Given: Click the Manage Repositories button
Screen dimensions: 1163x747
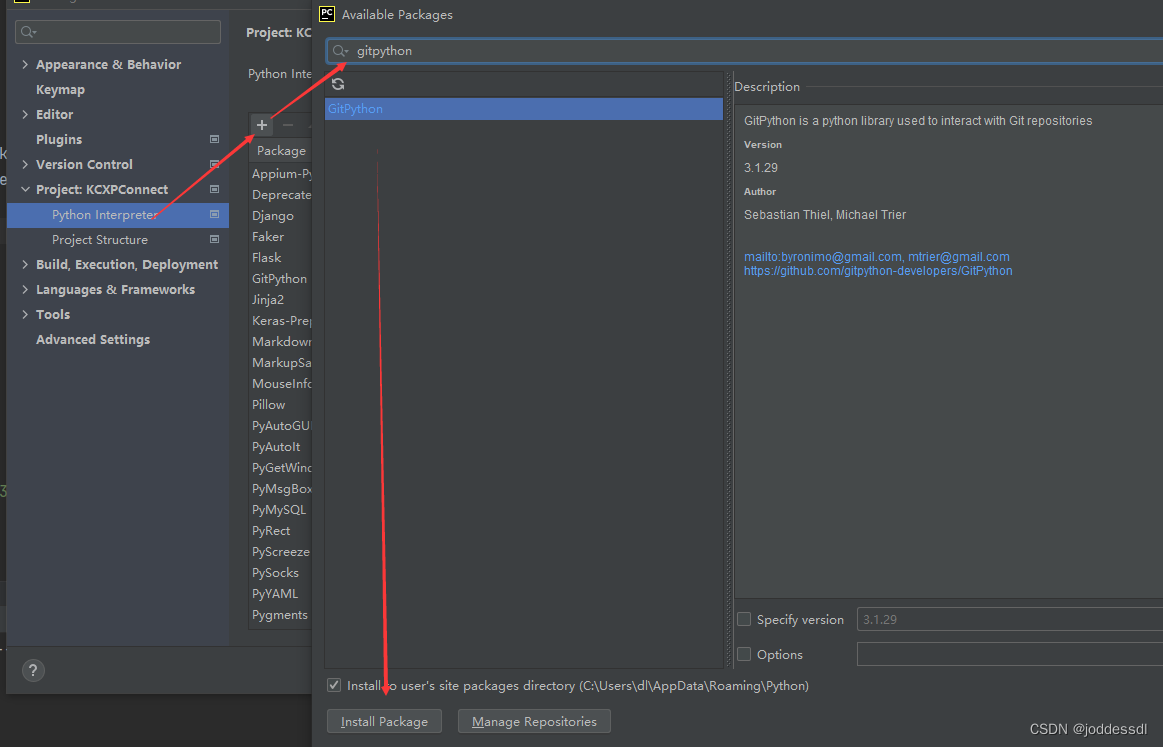Looking at the screenshot, I should point(534,721).
